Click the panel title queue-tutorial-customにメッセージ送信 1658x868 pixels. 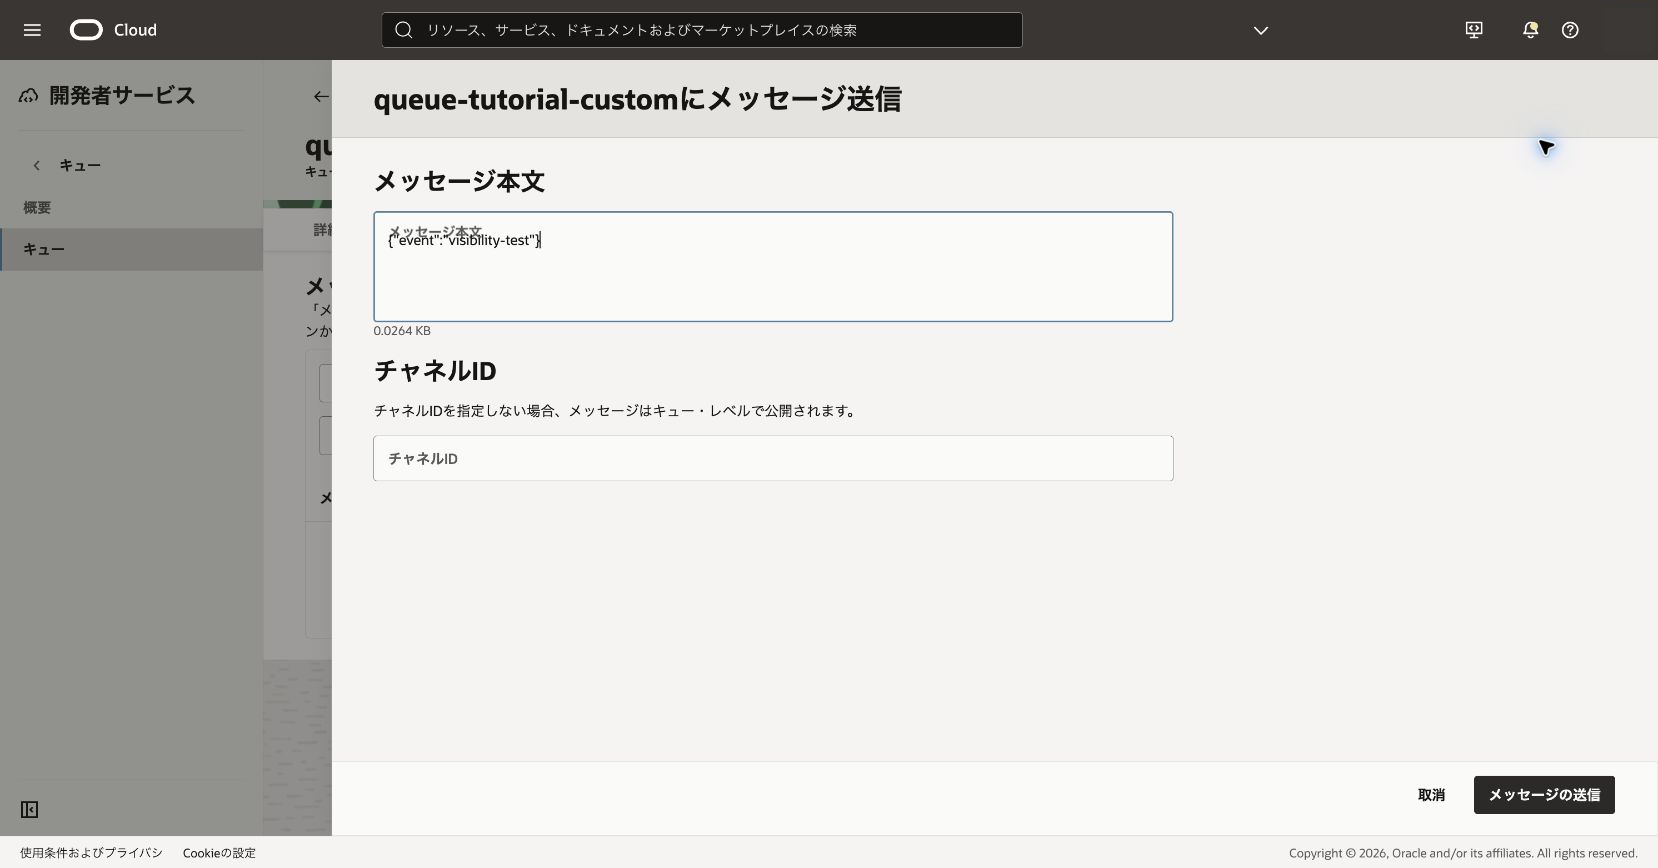637,99
